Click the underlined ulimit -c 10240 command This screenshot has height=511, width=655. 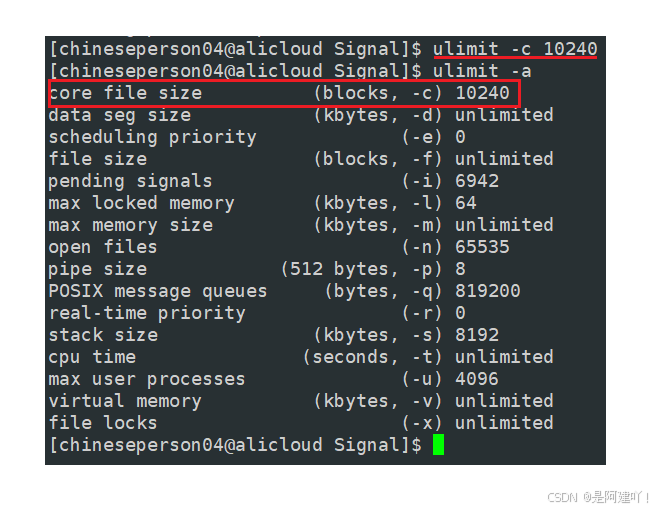click(515, 49)
